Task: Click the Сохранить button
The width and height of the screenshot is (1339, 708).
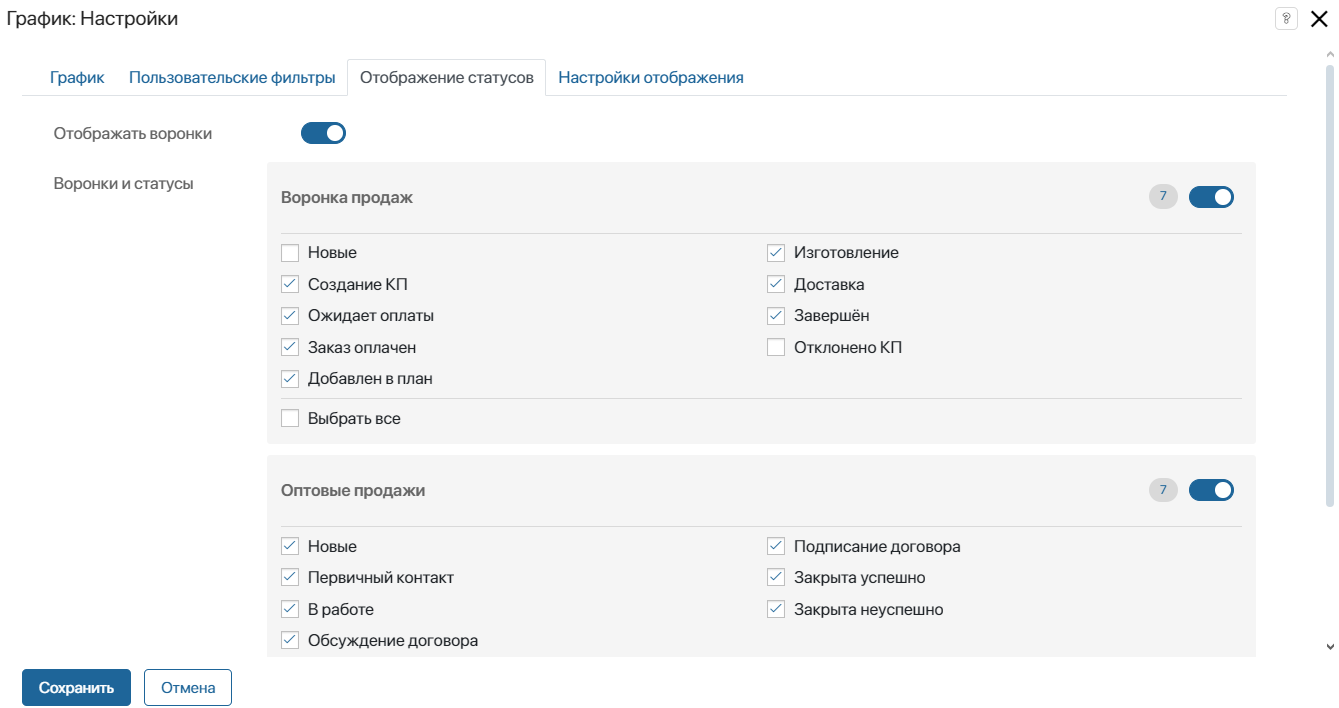Action: 76,688
